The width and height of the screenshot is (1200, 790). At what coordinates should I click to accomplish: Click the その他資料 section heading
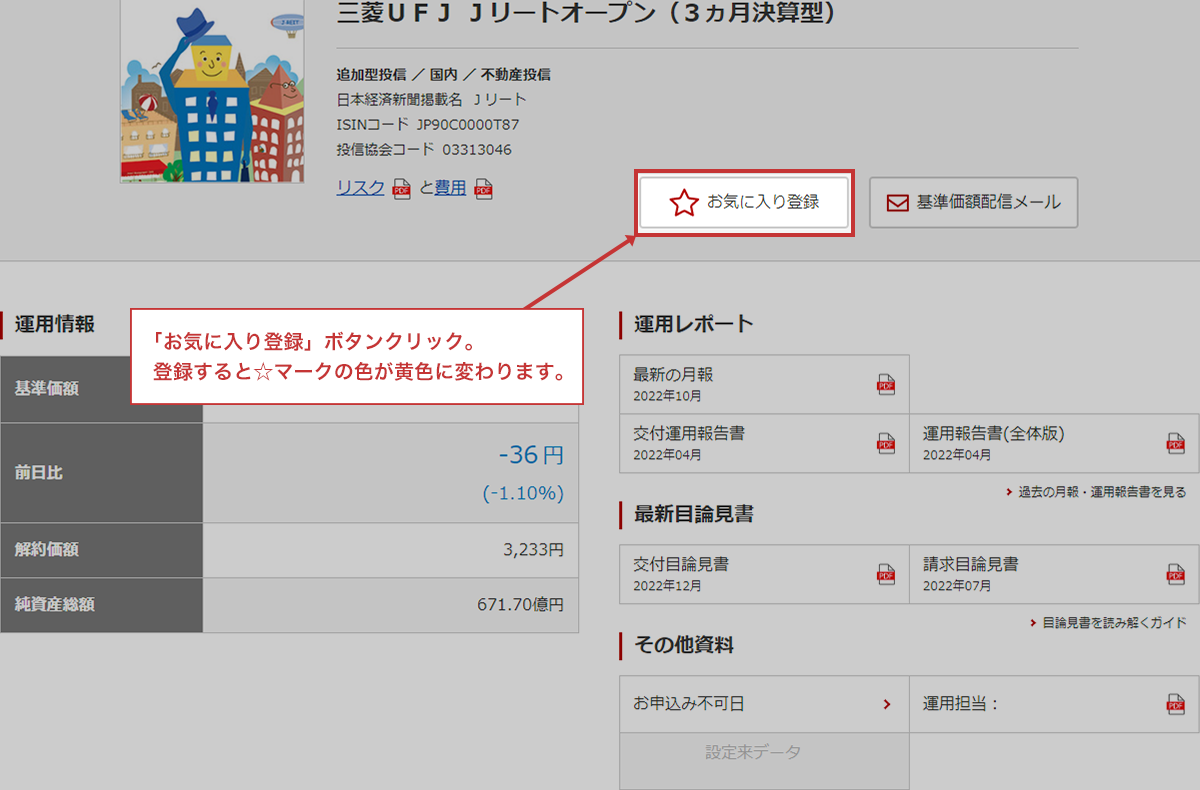pyautogui.click(x=683, y=646)
